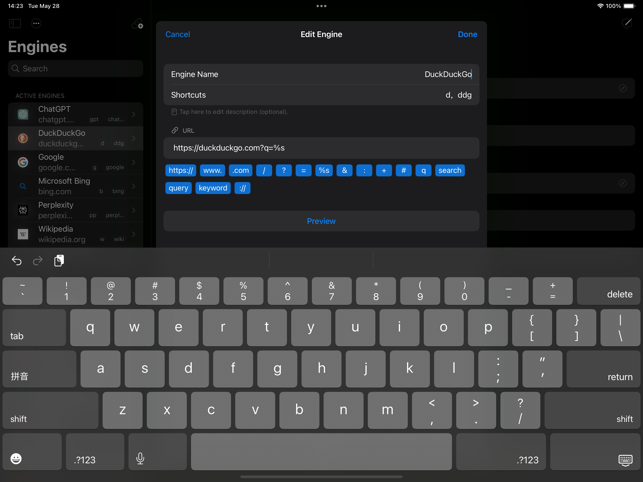The height and width of the screenshot is (482, 643).
Task: Insert the %s placeholder token
Action: pos(324,170)
